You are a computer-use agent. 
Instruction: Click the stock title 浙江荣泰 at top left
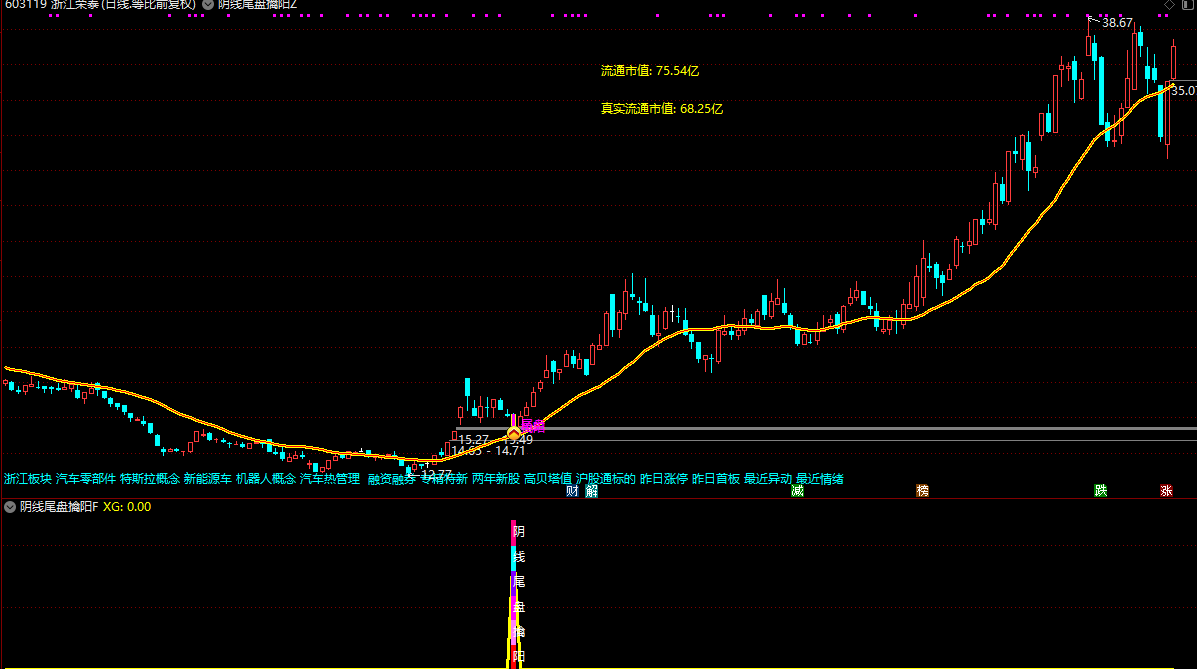click(x=74, y=5)
